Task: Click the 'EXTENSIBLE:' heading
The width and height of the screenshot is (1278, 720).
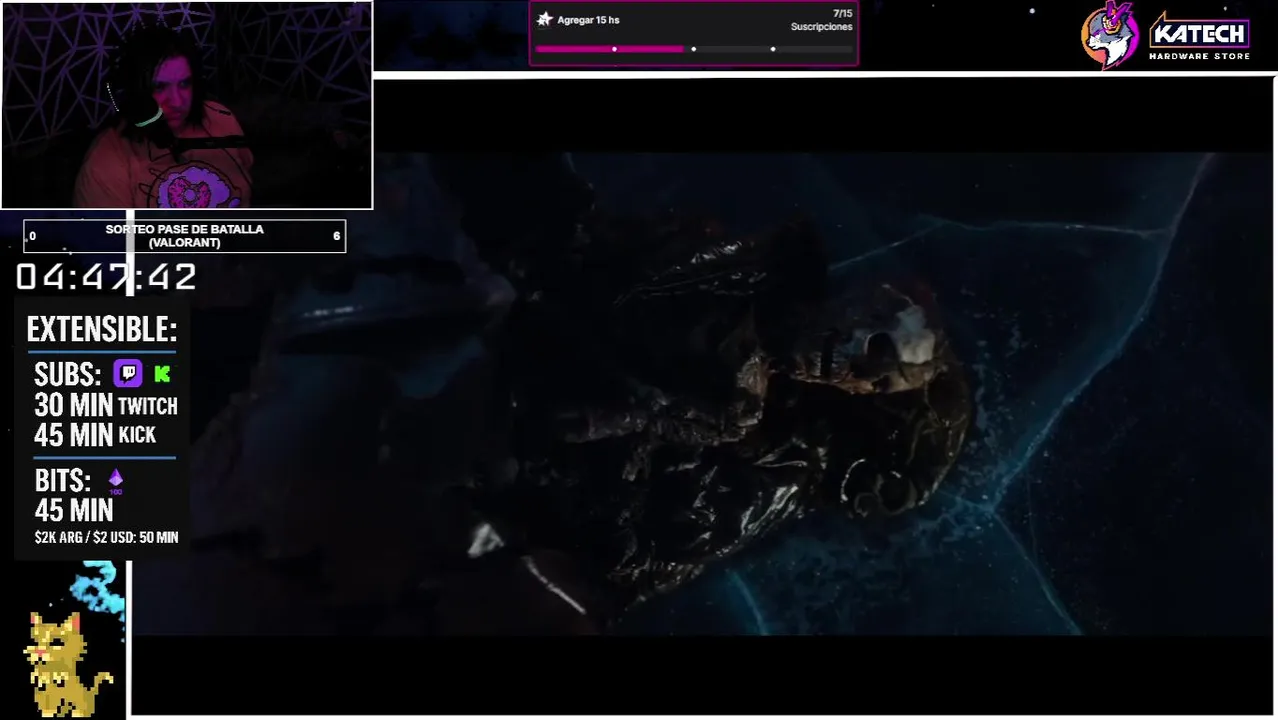Action: pyautogui.click(x=102, y=329)
